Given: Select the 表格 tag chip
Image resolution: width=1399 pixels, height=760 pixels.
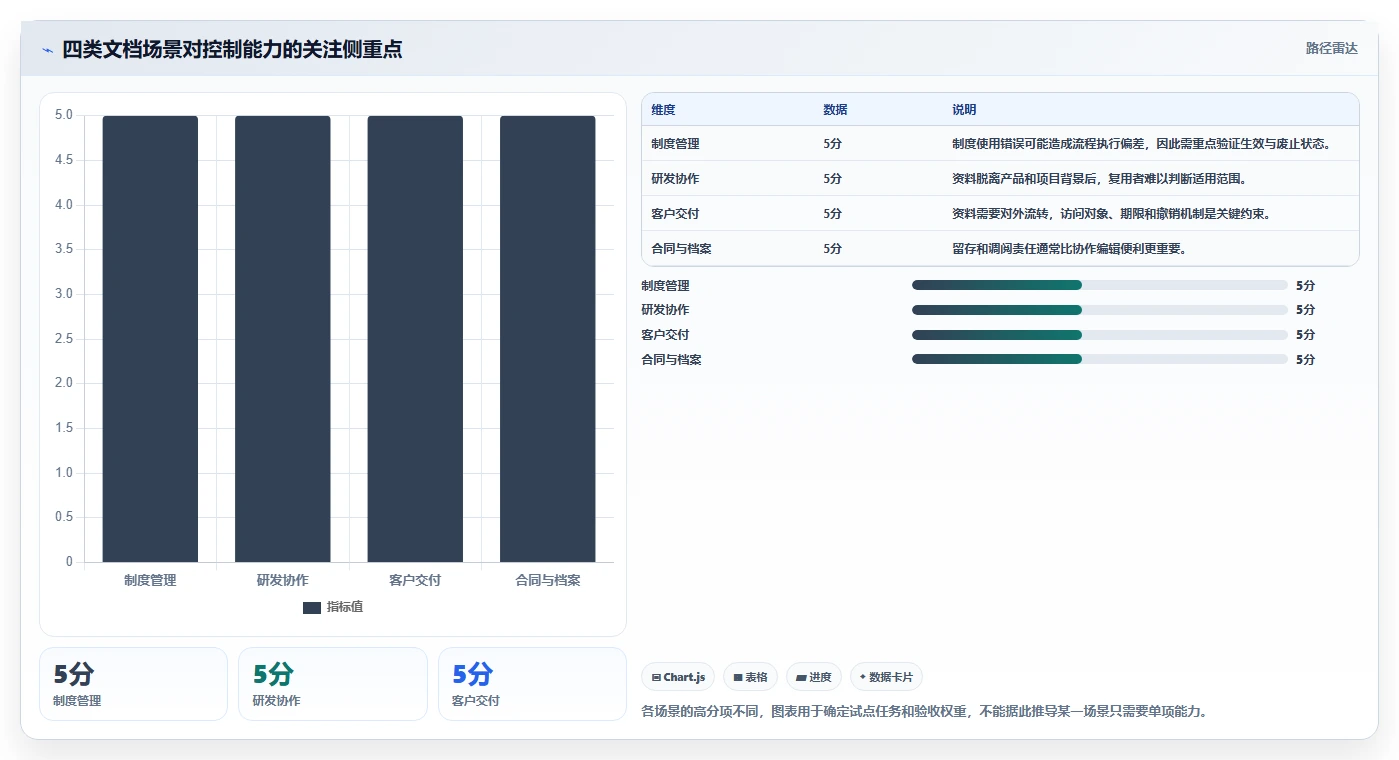Looking at the screenshot, I should tap(750, 677).
